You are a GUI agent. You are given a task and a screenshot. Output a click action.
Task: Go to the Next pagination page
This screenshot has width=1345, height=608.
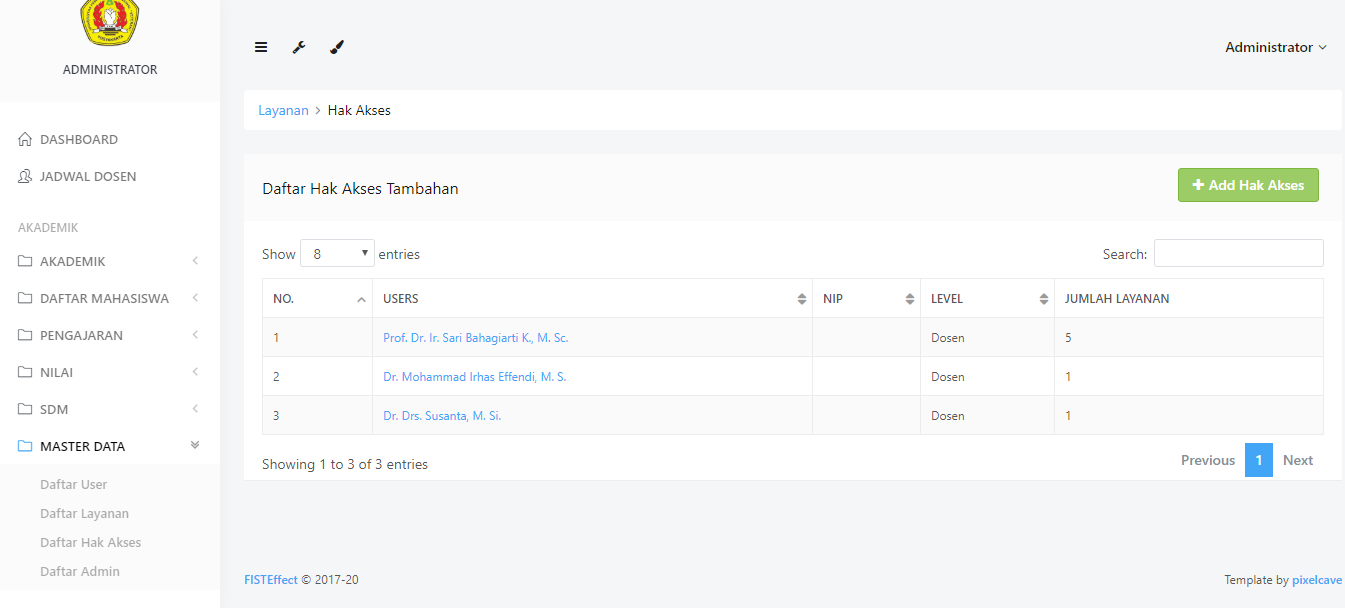1297,461
